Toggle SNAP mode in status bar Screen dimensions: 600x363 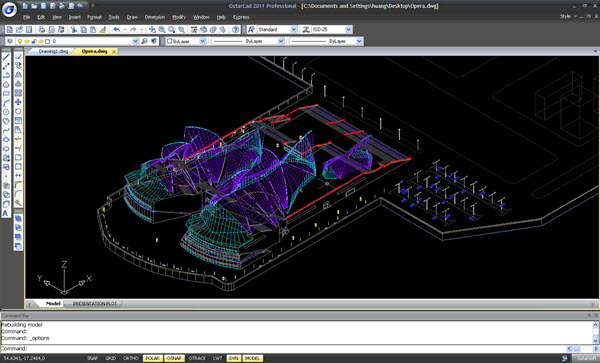point(92,358)
